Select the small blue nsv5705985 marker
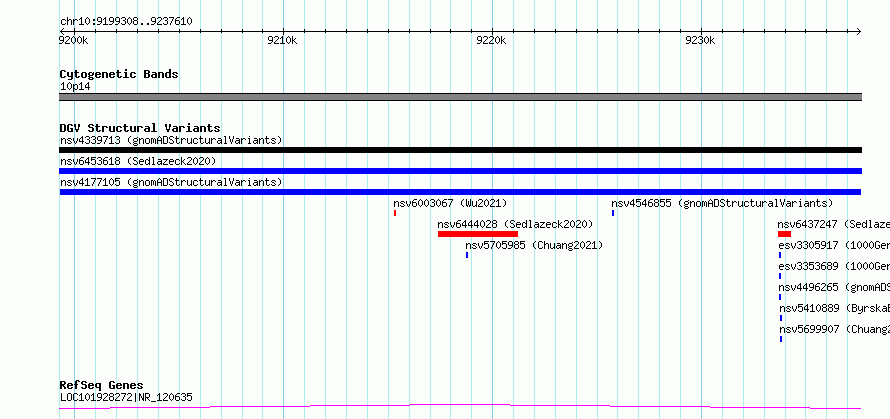 pyautogui.click(x=467, y=255)
